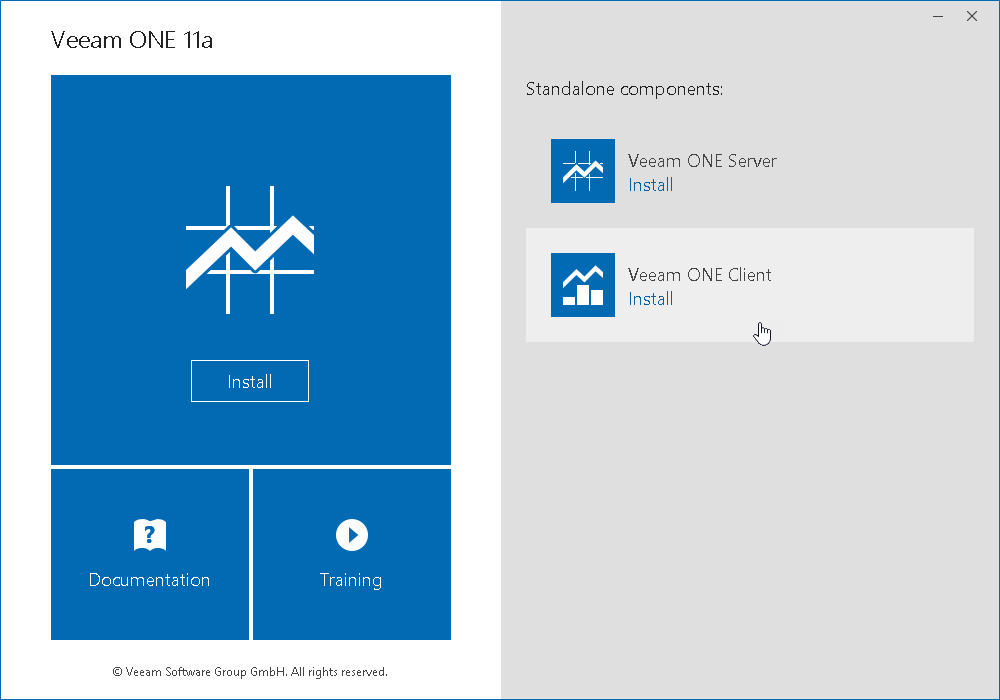Click the main Install button
The image size is (1000, 700).
point(249,381)
